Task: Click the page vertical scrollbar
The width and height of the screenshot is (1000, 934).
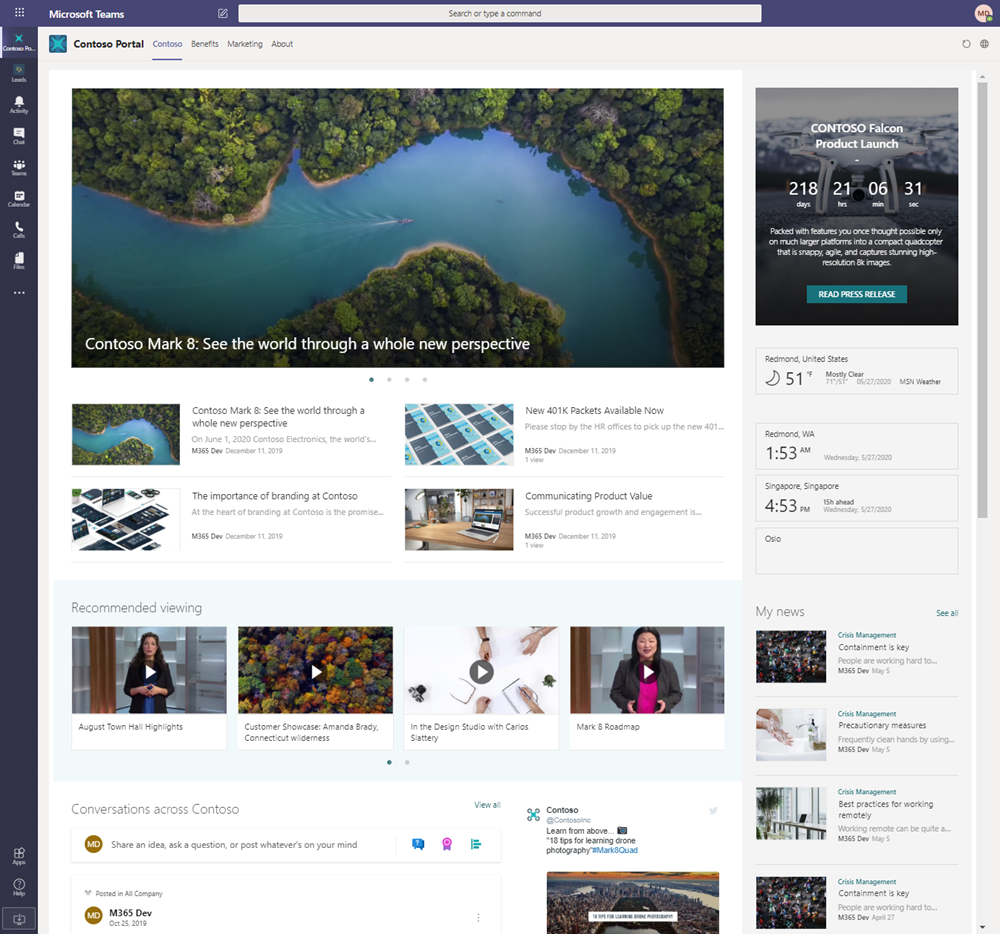Action: tap(982, 300)
